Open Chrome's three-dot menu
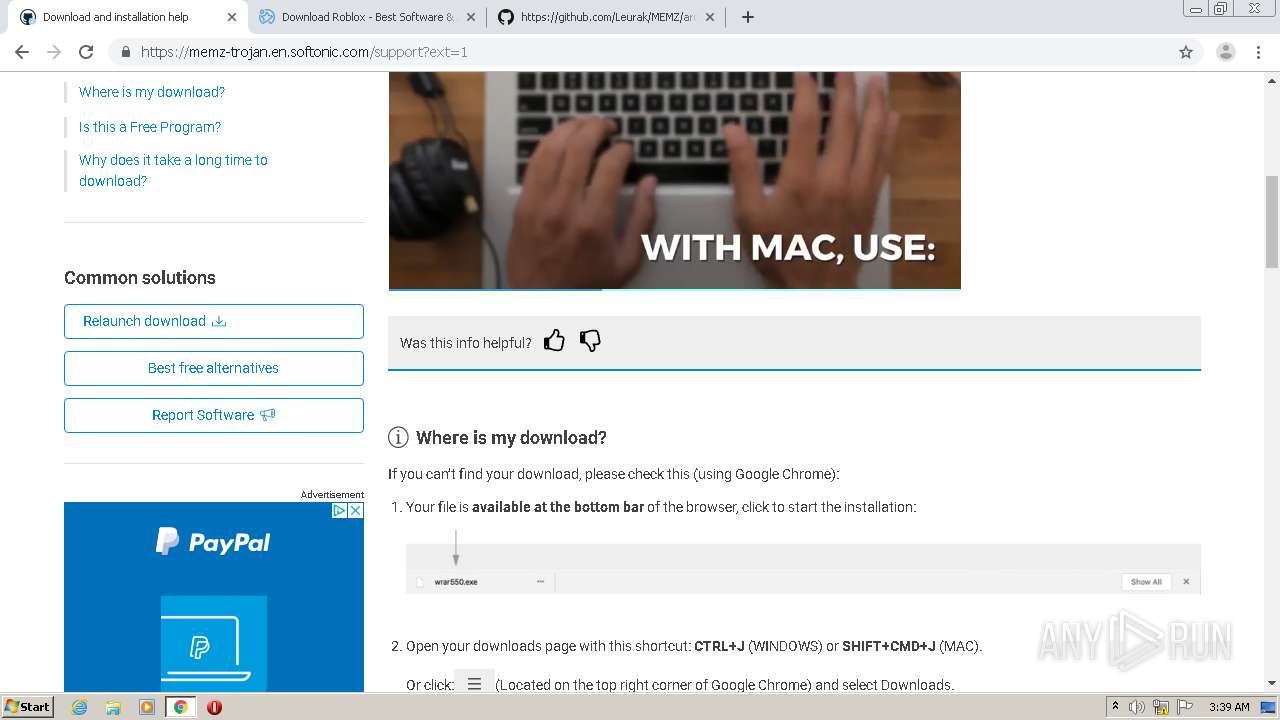Viewport: 1280px width, 720px height. [1258, 52]
